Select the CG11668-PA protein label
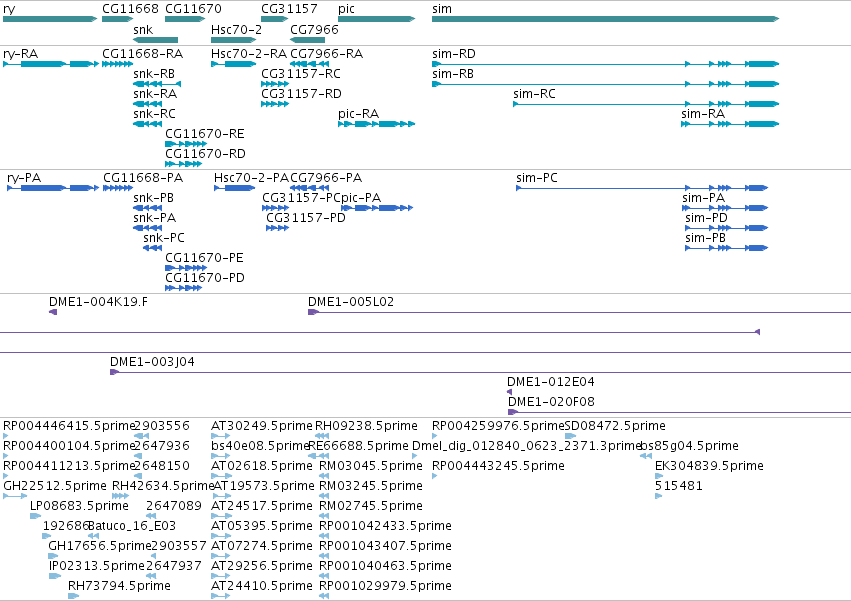 [x=143, y=178]
